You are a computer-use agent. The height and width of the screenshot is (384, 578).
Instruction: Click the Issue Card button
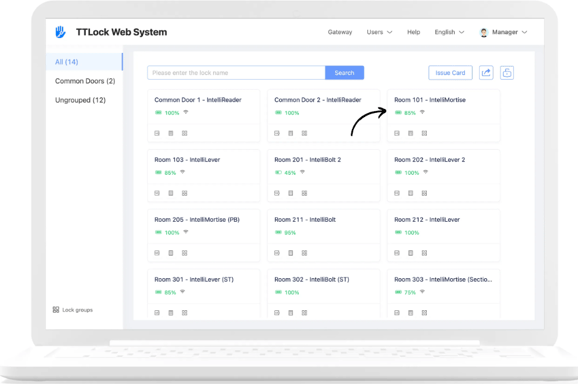tap(450, 73)
